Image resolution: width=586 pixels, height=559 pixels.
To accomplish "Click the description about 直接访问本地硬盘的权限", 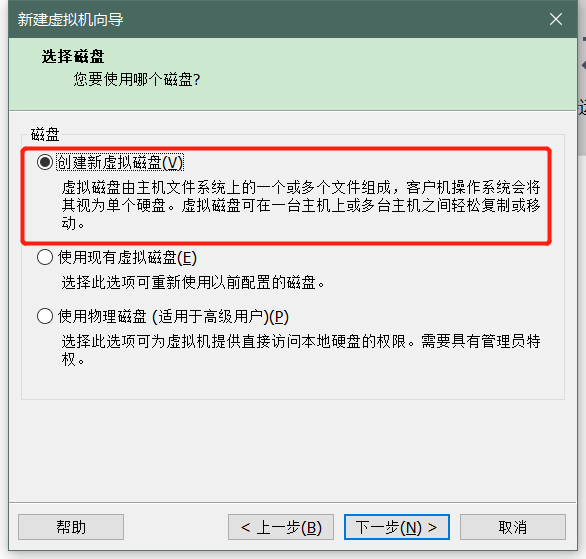I will (x=301, y=350).
